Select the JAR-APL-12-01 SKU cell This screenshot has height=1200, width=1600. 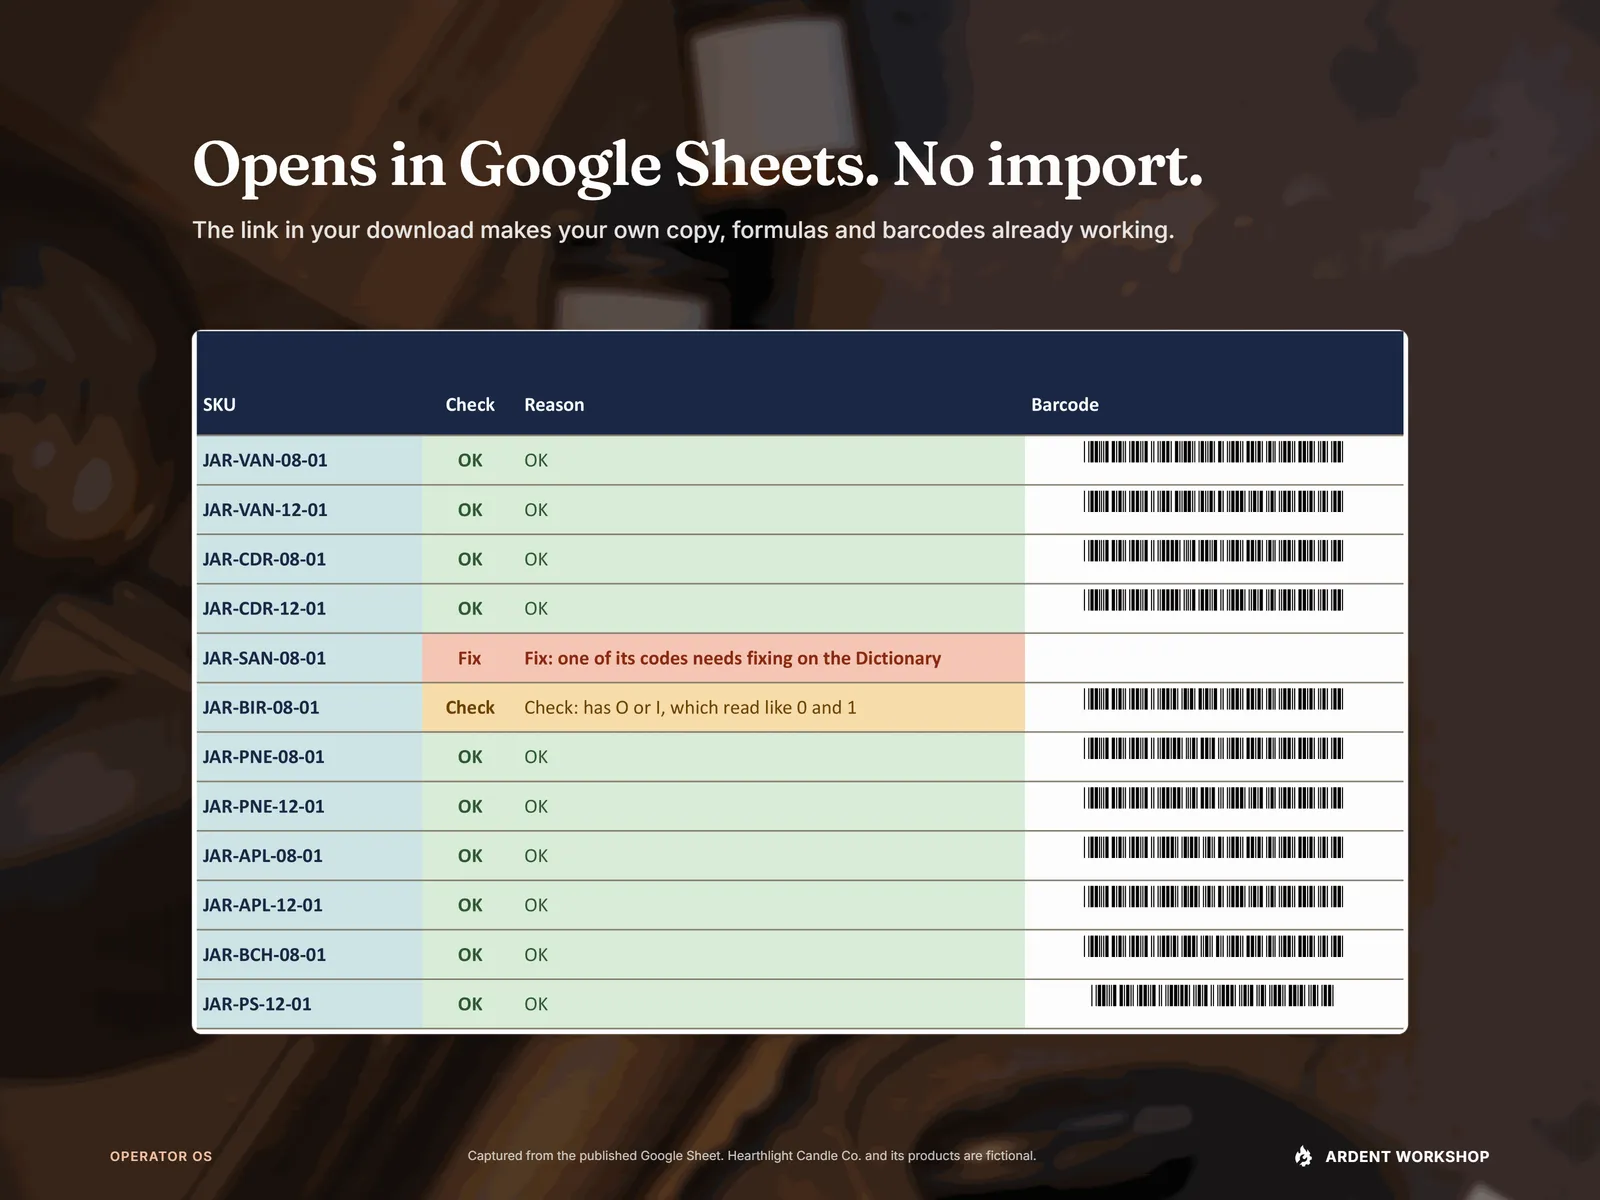309,905
